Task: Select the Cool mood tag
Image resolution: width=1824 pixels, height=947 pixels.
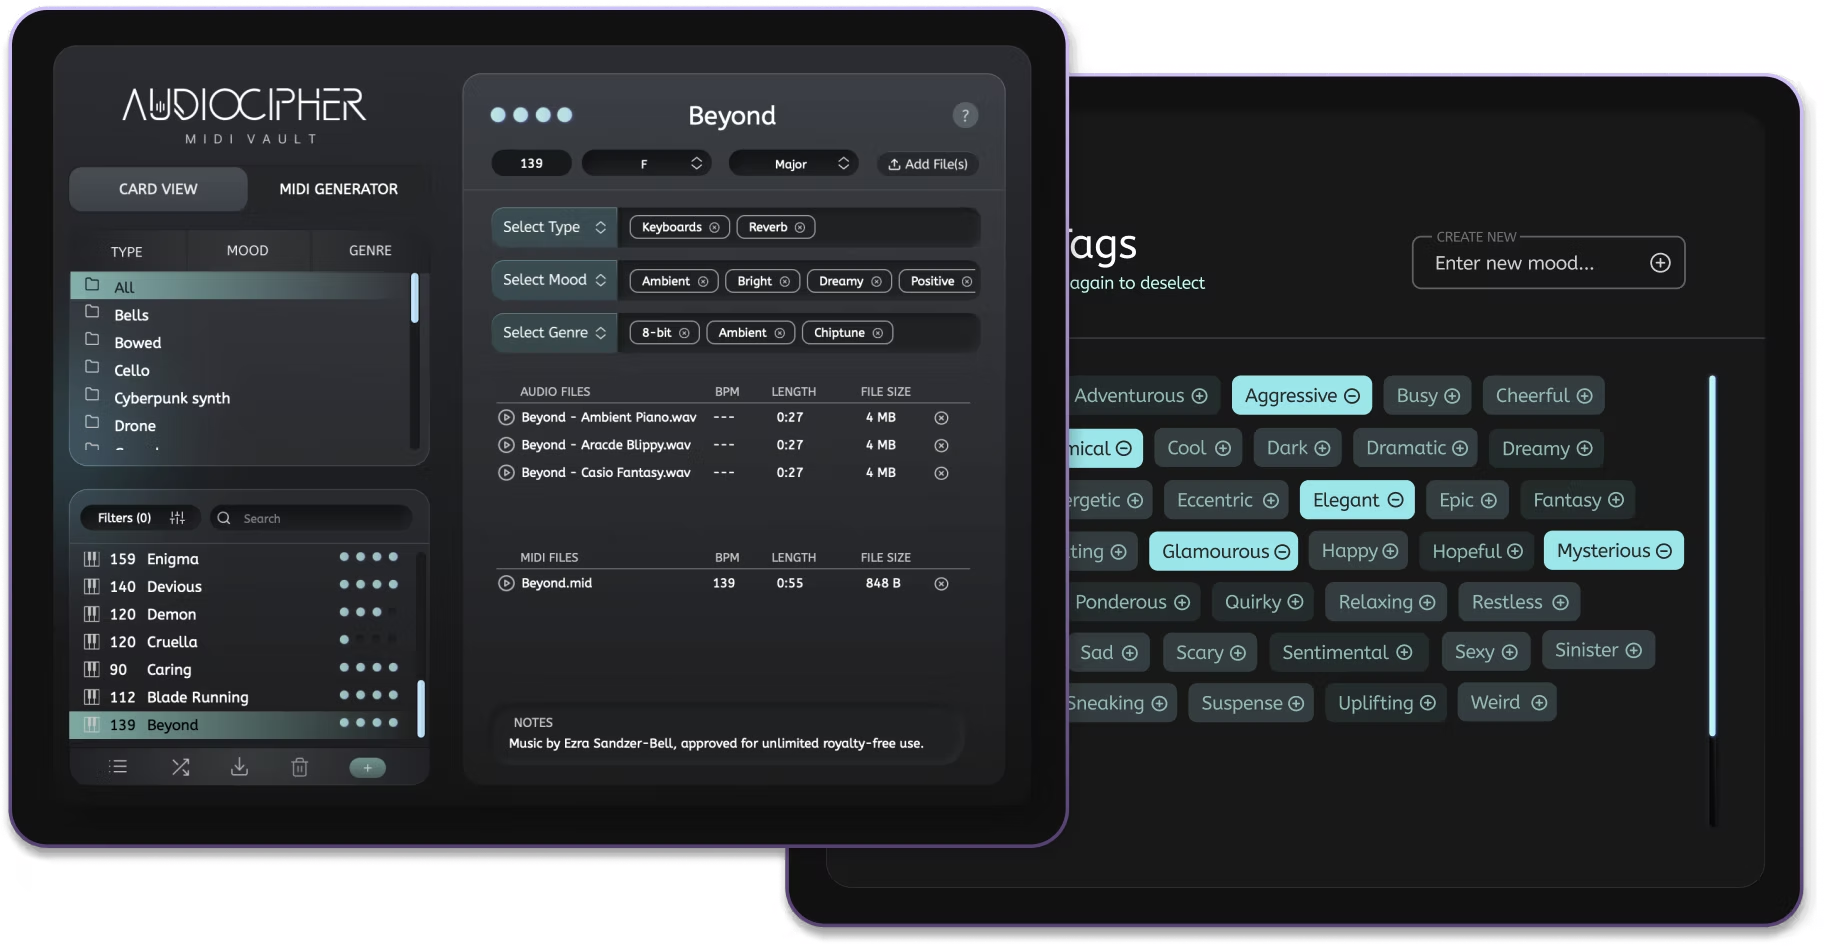Action: click(x=1197, y=447)
